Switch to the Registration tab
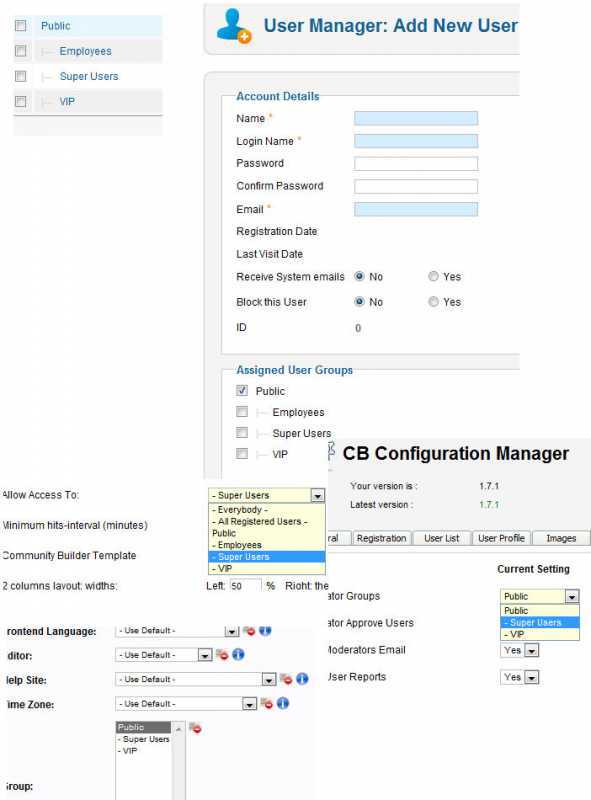This screenshot has width=591, height=800. [x=381, y=538]
